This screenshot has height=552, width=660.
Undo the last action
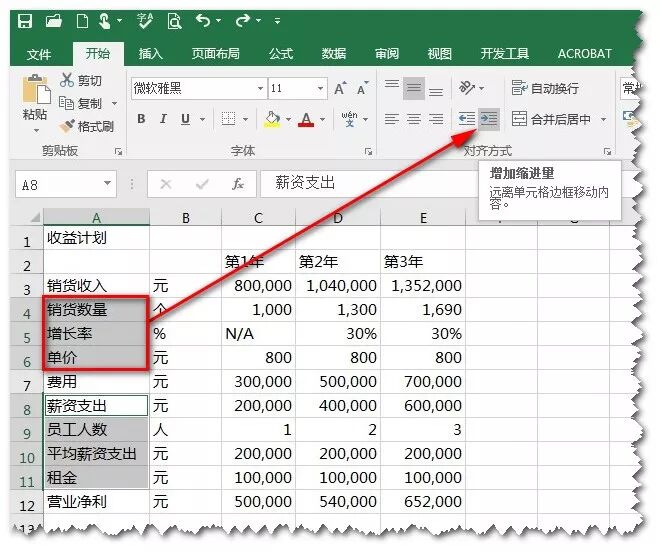203,20
